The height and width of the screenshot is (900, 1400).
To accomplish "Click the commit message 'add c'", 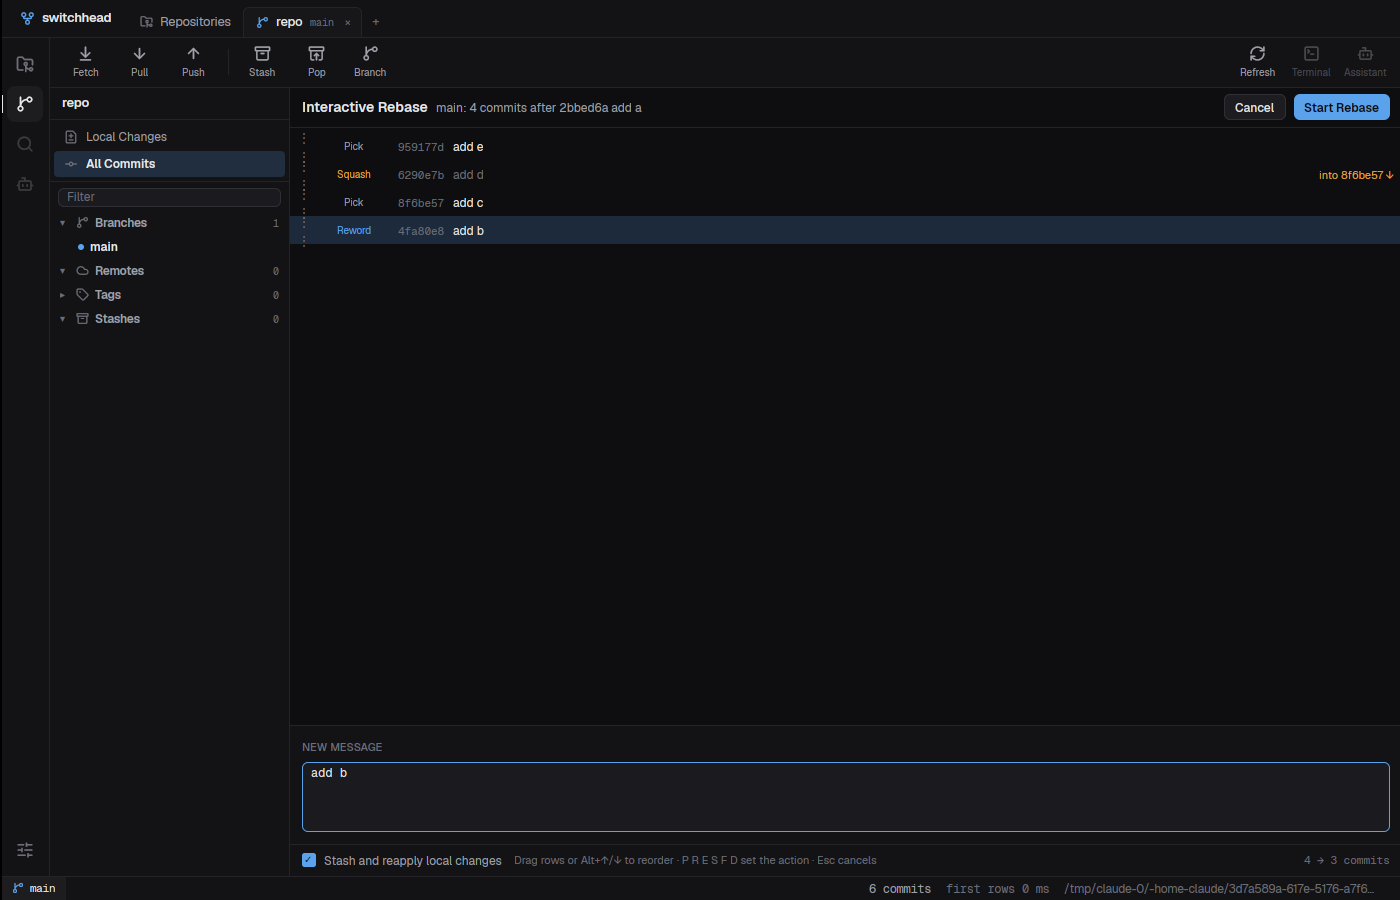I will click(468, 203).
